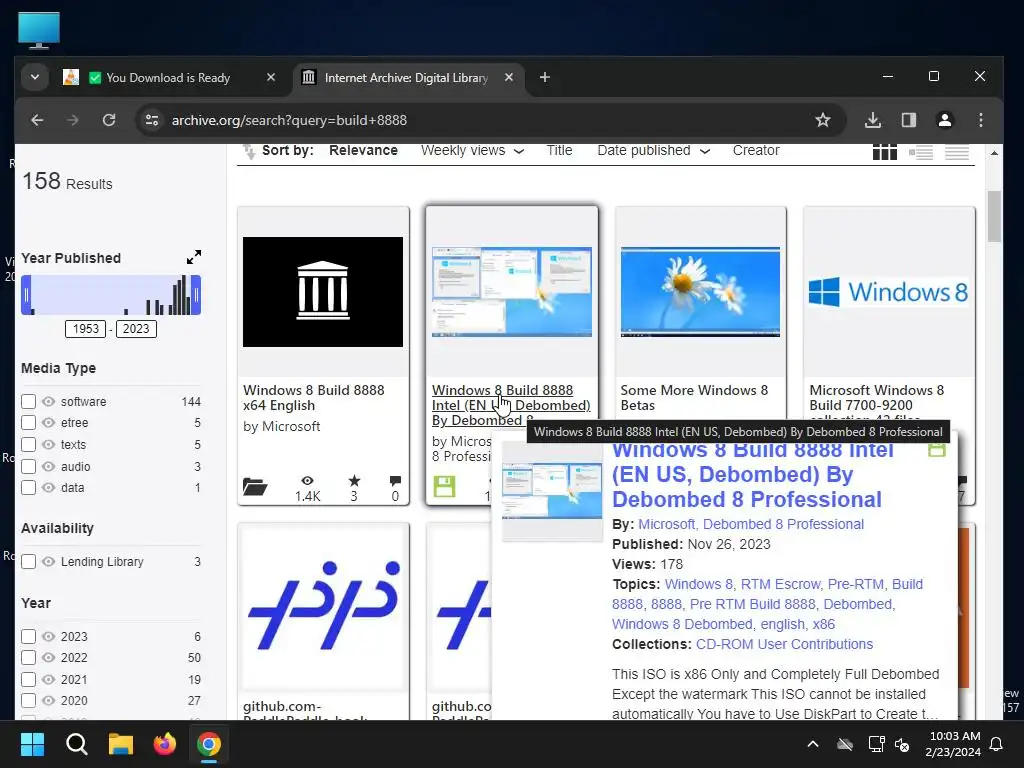The width and height of the screenshot is (1024, 768).
Task: Hide 2020 year facet with eye icon
Action: click(x=48, y=700)
